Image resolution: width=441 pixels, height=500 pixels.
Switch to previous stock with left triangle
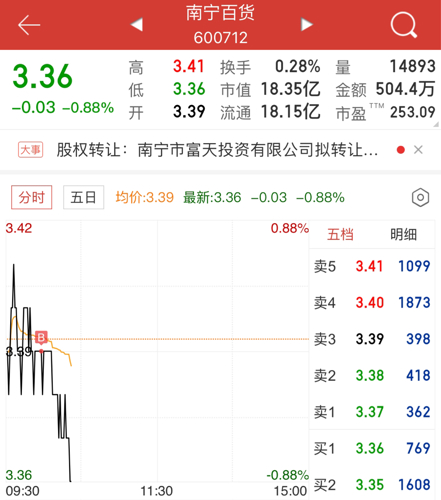(137, 24)
